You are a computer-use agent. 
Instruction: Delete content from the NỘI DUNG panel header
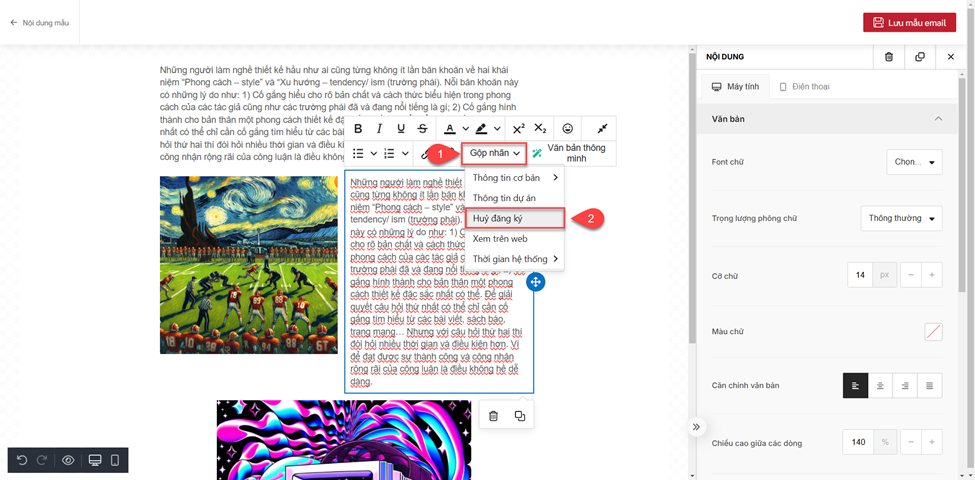(x=889, y=57)
